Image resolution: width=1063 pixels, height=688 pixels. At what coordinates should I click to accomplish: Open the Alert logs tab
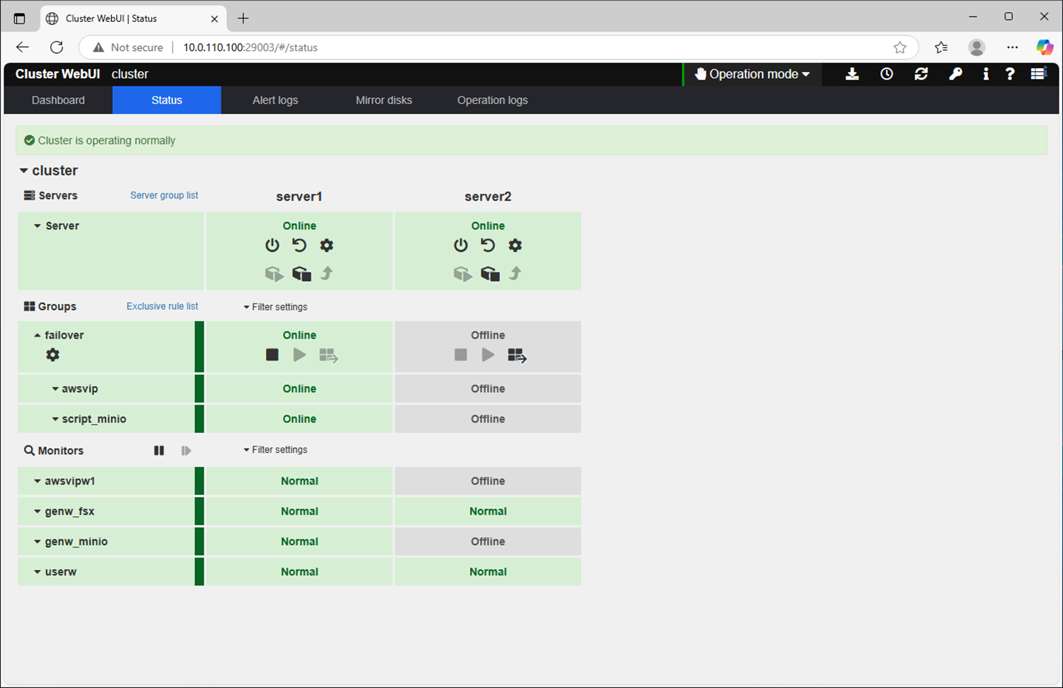(x=275, y=100)
